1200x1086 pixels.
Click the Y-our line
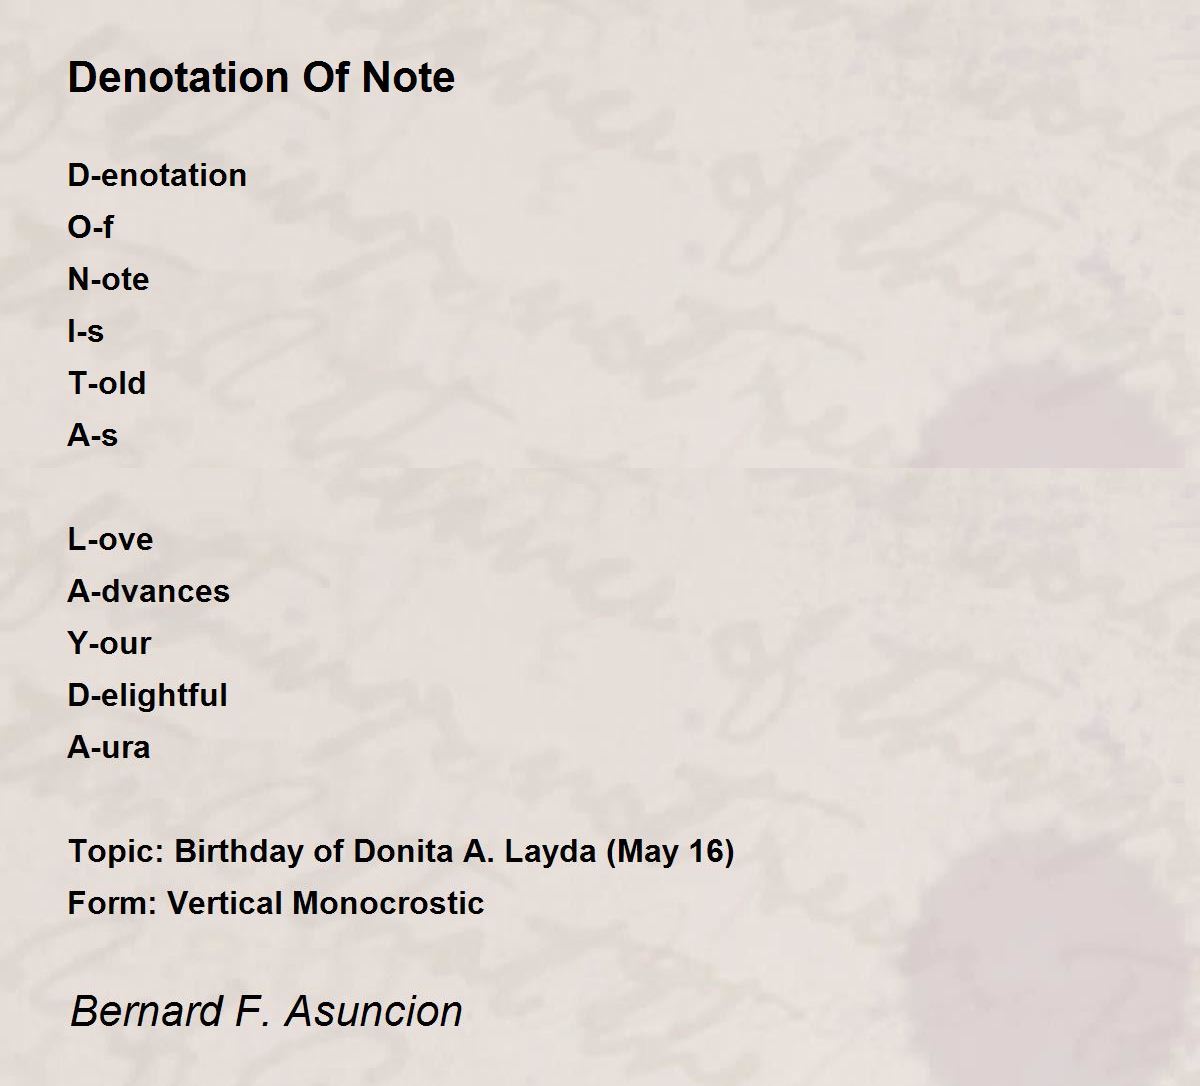pyautogui.click(x=109, y=643)
